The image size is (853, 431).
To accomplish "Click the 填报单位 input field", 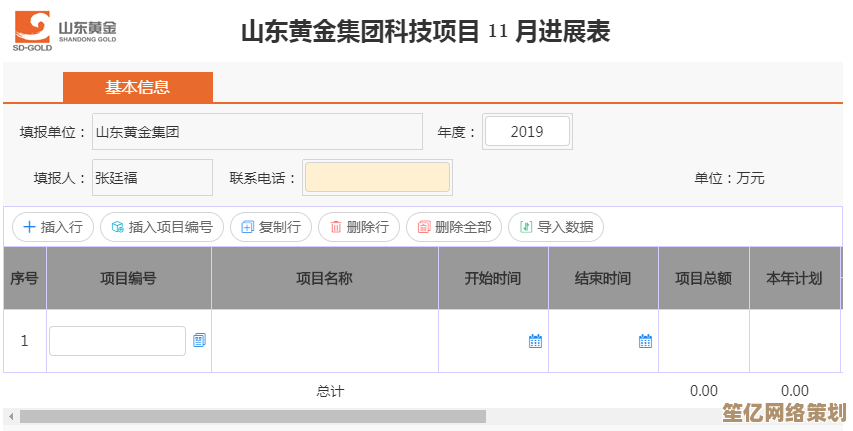I will click(257, 132).
